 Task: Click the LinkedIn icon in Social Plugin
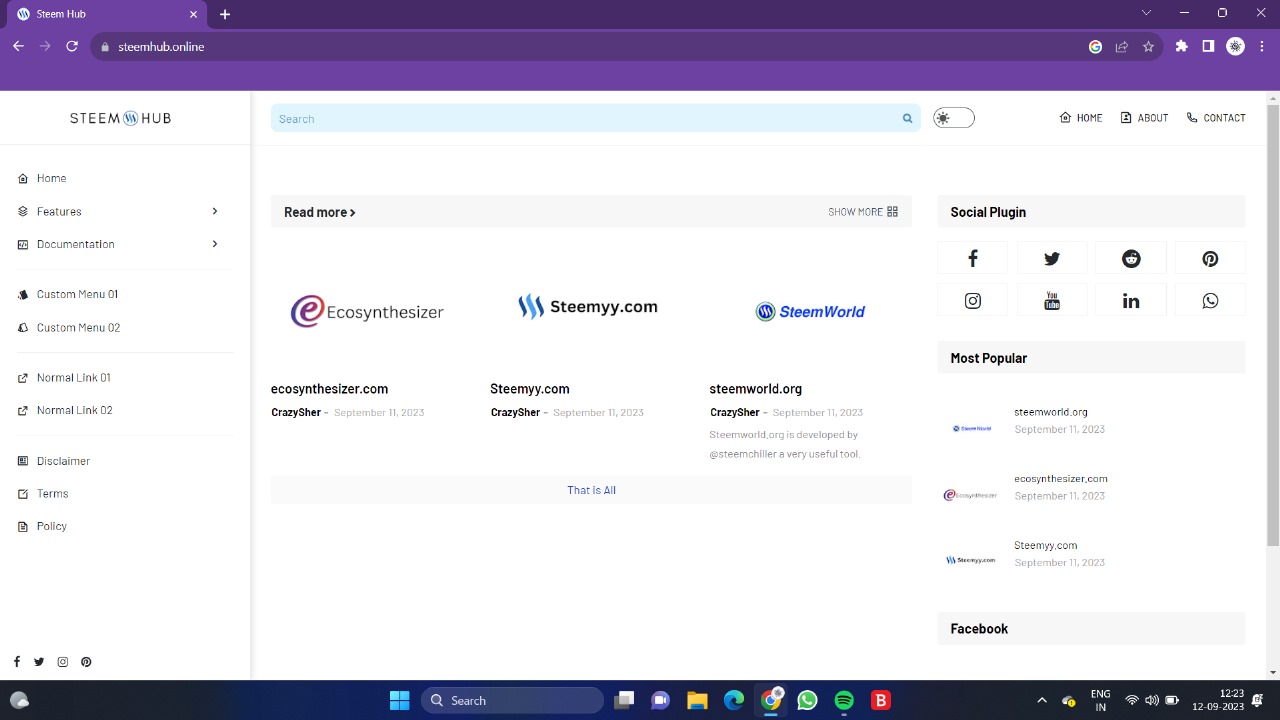click(1131, 300)
